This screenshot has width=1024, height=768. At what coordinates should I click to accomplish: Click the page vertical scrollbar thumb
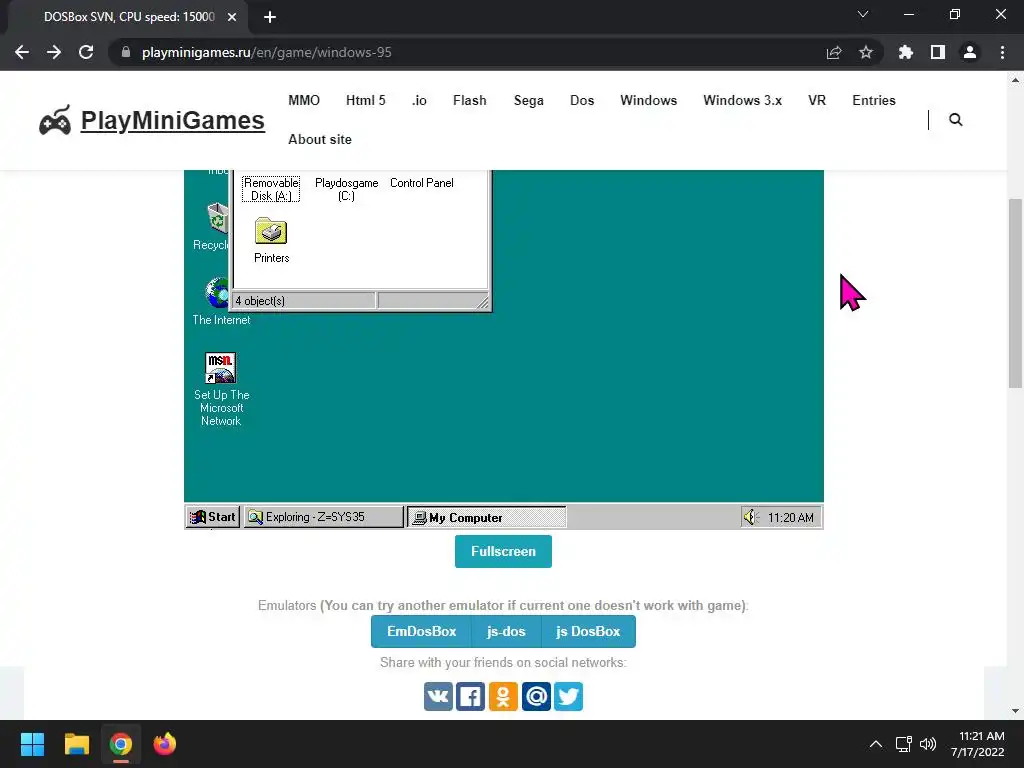coord(1015,293)
